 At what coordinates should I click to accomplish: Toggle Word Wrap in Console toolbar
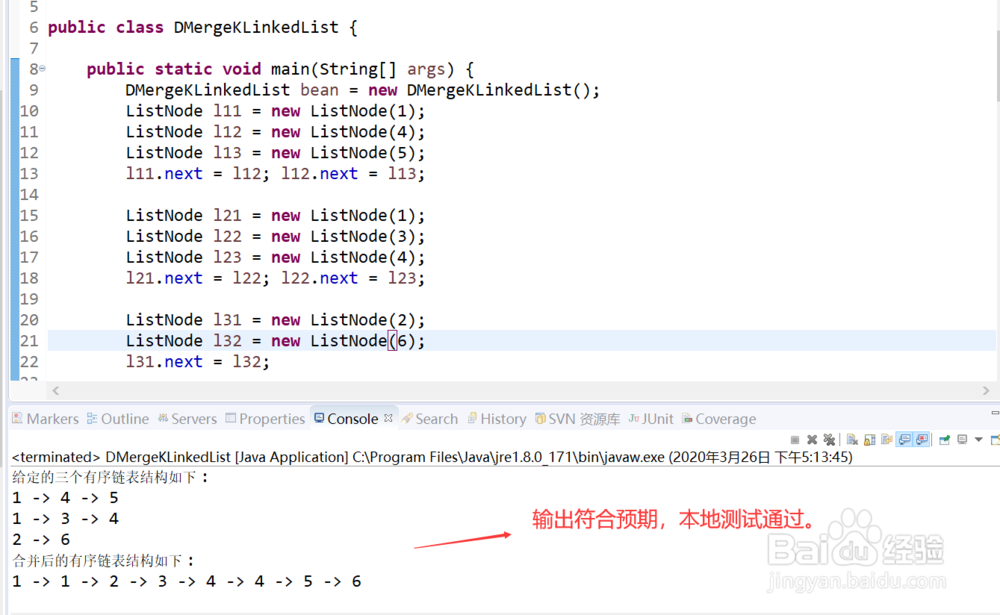click(886, 439)
